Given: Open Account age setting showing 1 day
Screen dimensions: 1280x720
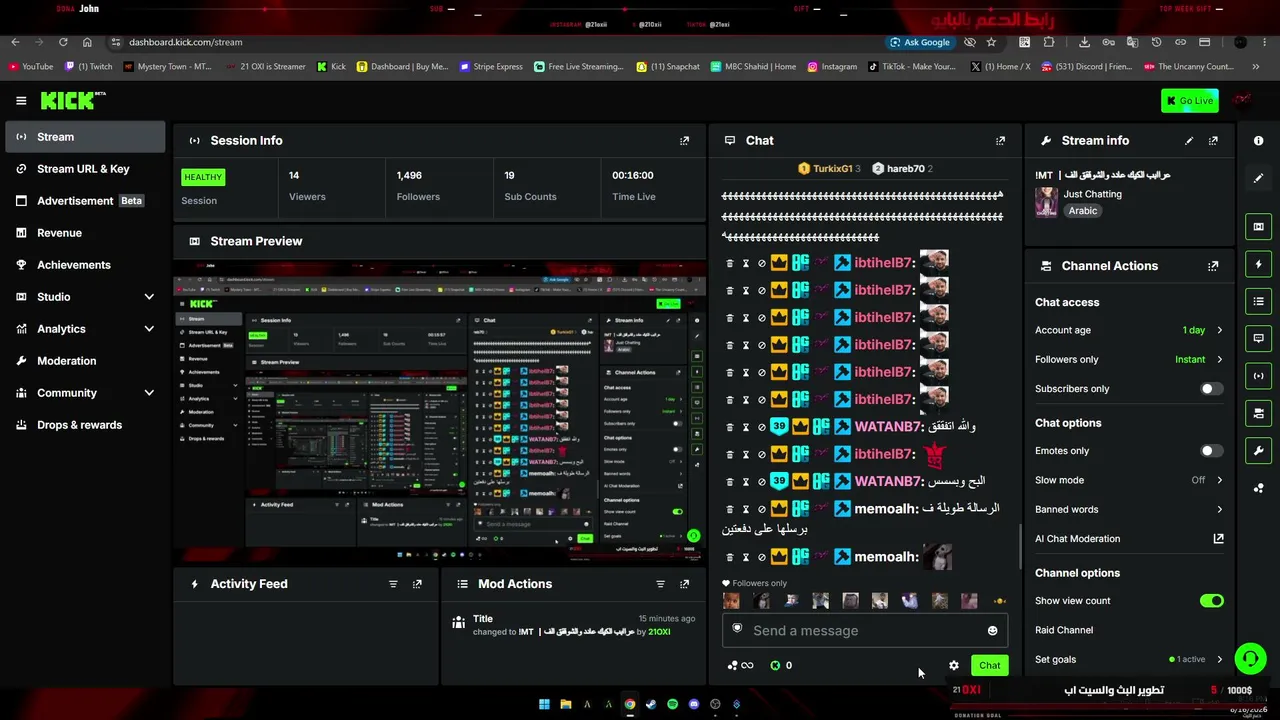Looking at the screenshot, I should [x=1129, y=330].
